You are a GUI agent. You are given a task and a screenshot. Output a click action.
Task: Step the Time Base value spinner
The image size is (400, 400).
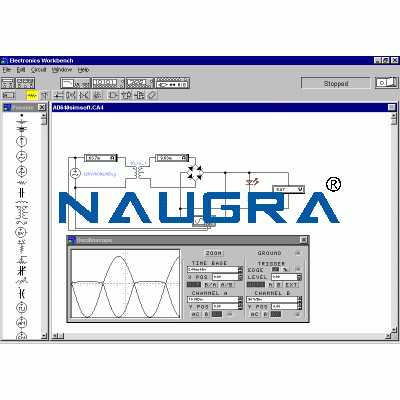[x=240, y=269]
